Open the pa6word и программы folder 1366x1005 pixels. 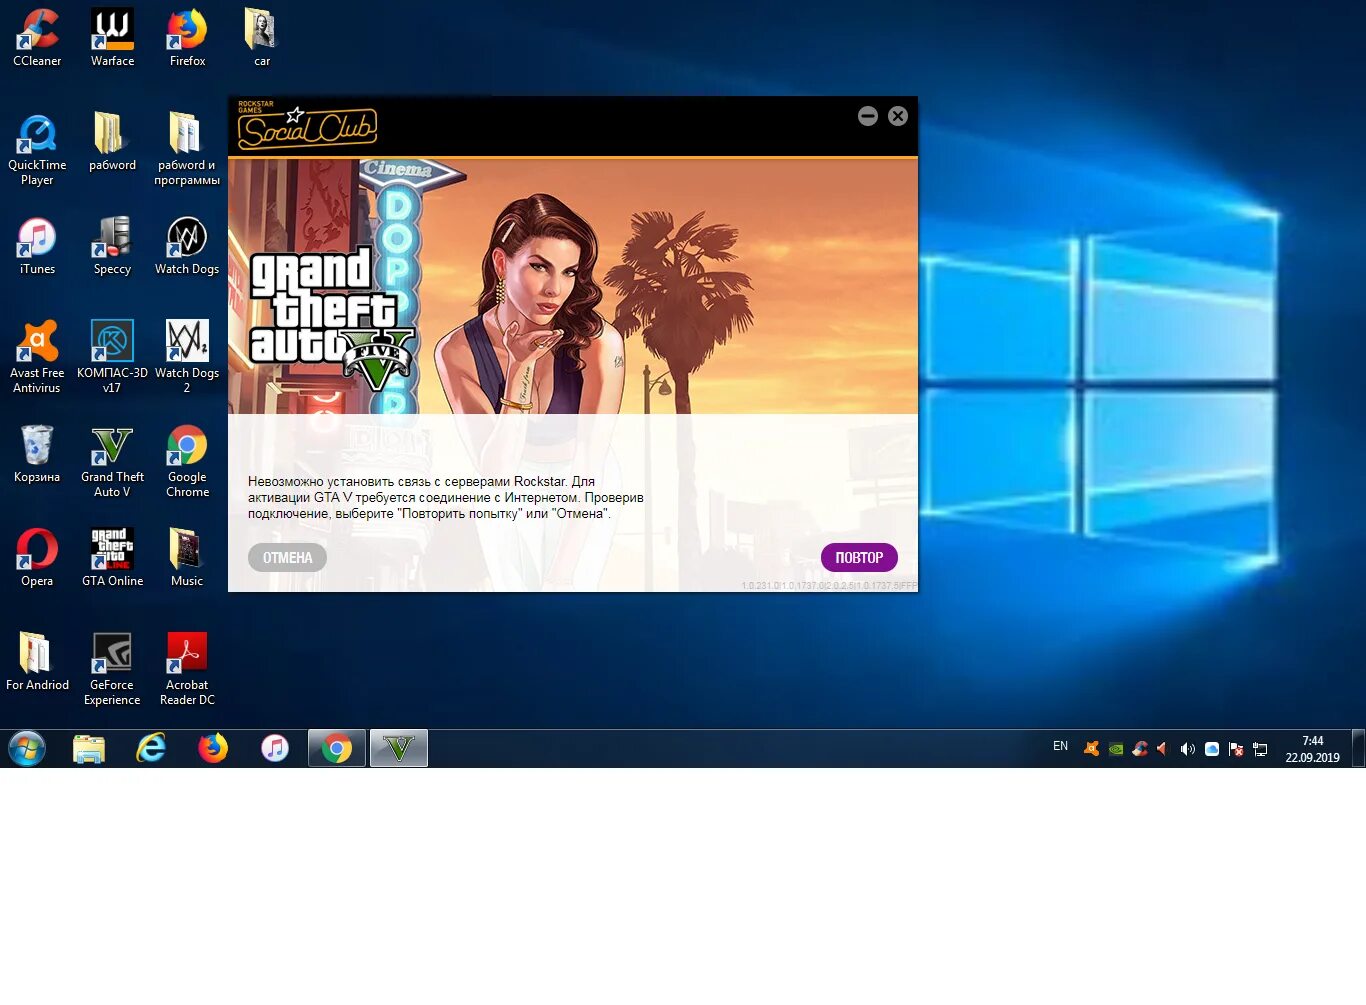click(187, 150)
